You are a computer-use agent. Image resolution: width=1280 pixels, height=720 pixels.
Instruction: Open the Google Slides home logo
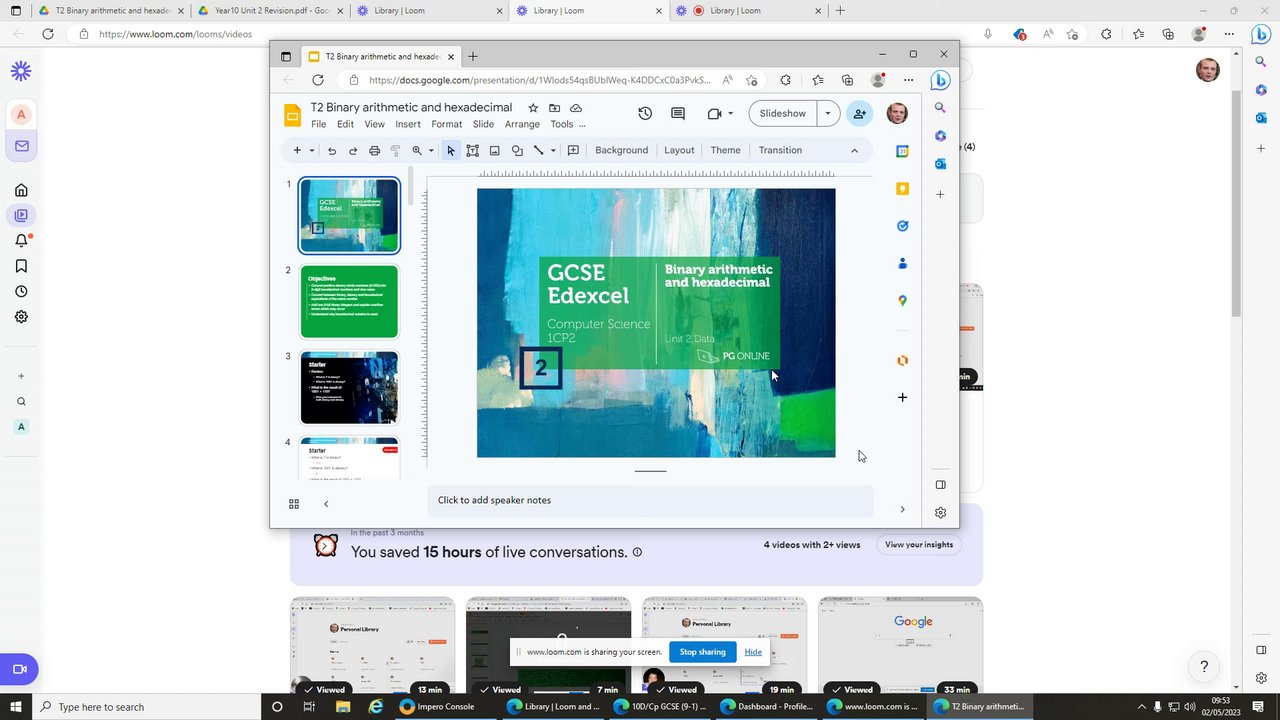(292, 115)
